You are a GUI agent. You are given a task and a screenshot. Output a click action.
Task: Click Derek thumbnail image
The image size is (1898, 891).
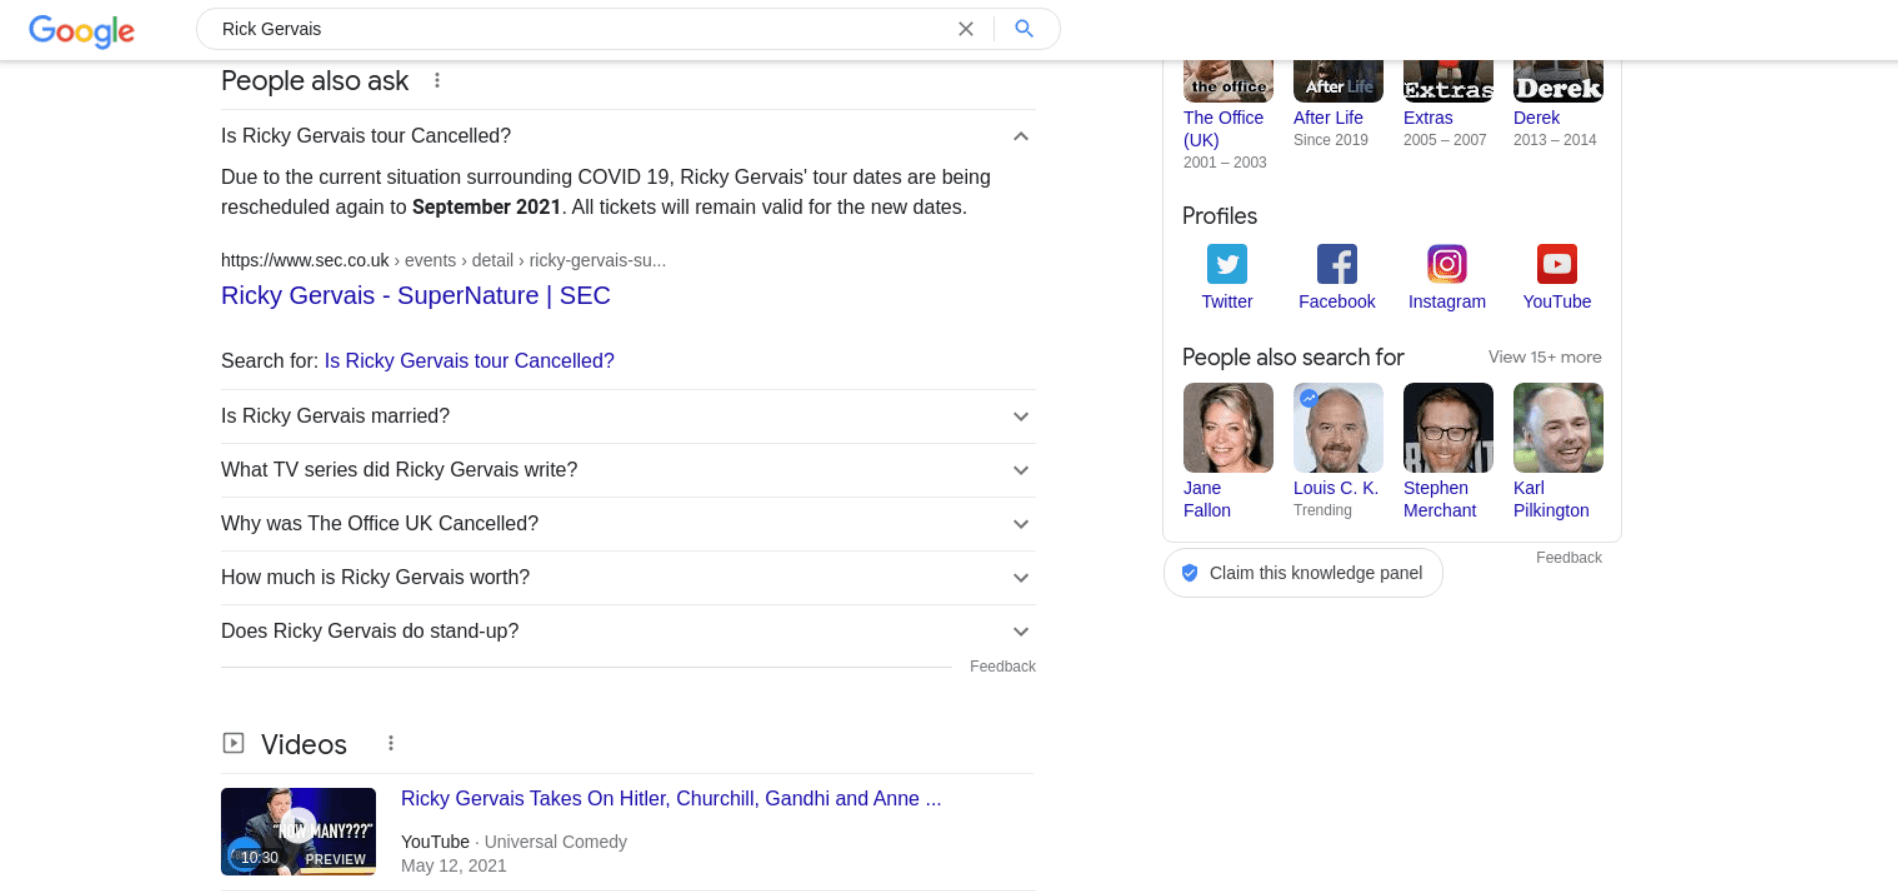1558,82
